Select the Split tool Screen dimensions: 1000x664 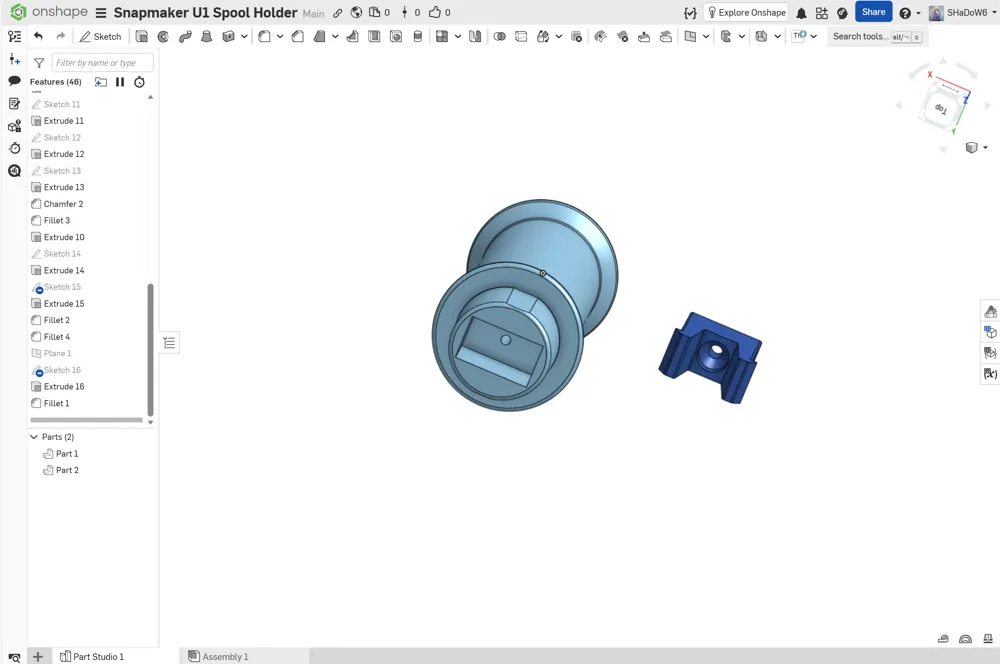(521, 36)
